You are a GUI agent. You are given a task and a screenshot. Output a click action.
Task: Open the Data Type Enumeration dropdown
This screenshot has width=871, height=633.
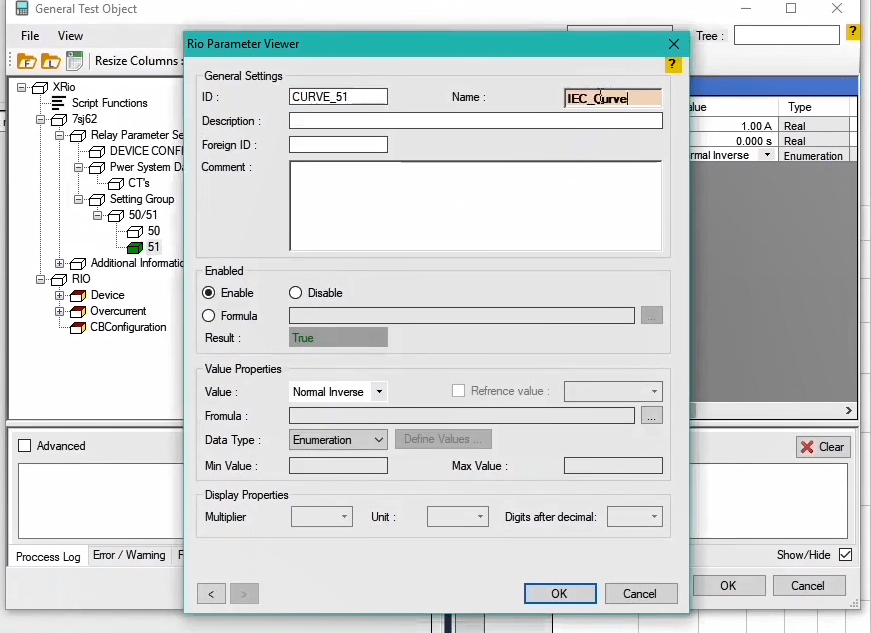coord(378,440)
